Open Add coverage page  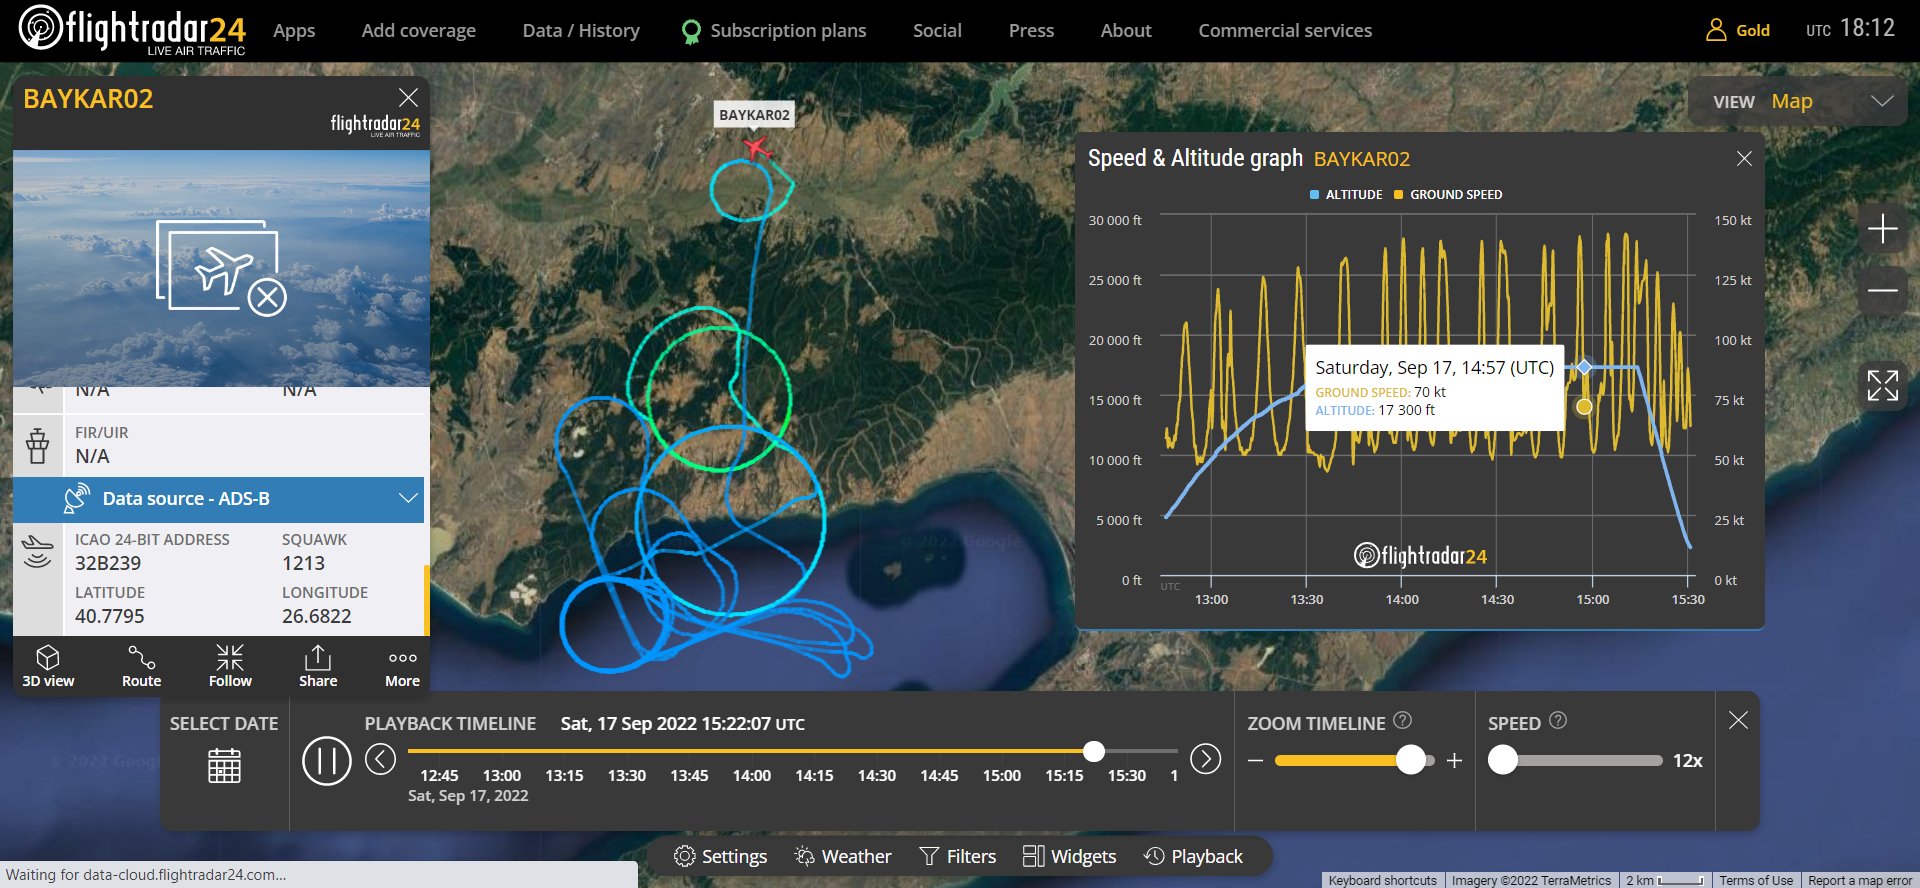pyautogui.click(x=419, y=30)
